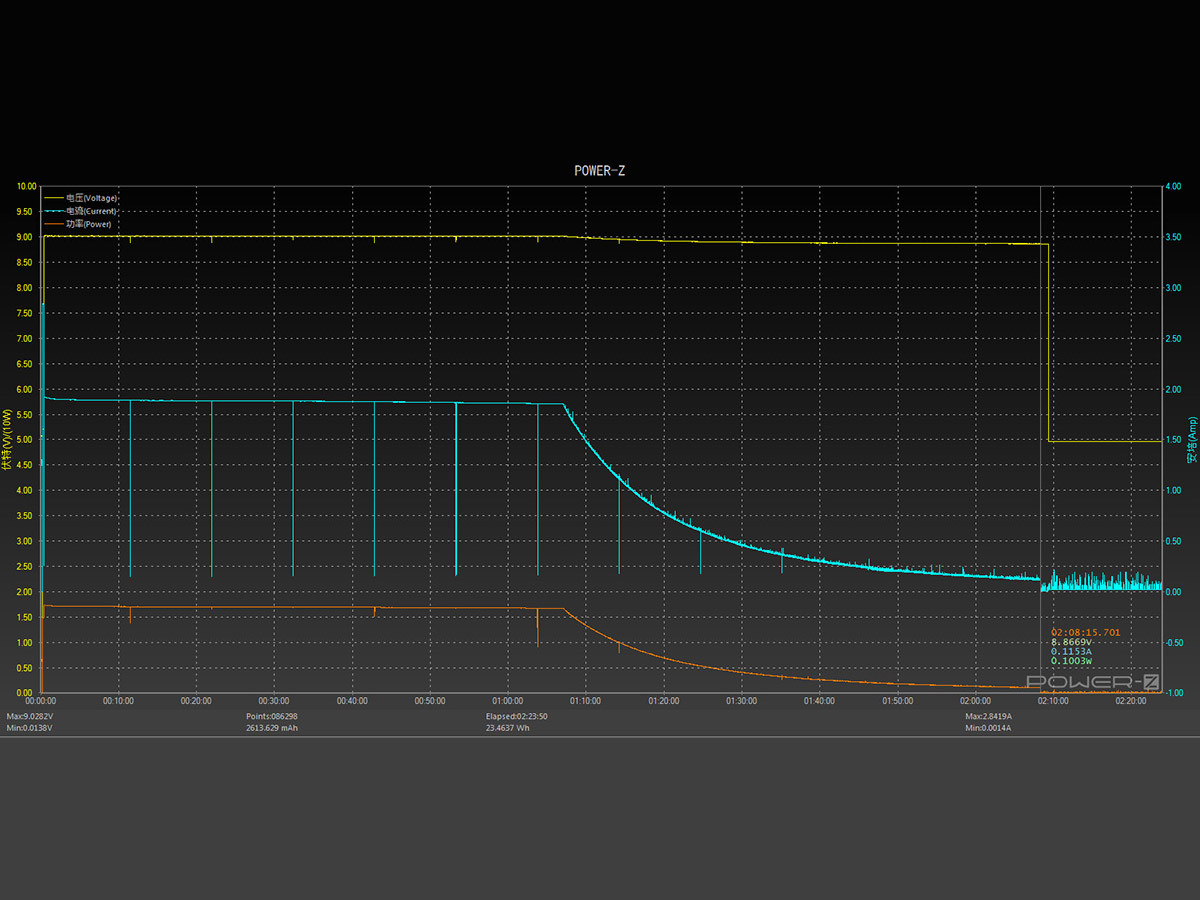The width and height of the screenshot is (1200, 900).
Task: Click the POWER-Z watermark logo
Action: [x=1093, y=682]
